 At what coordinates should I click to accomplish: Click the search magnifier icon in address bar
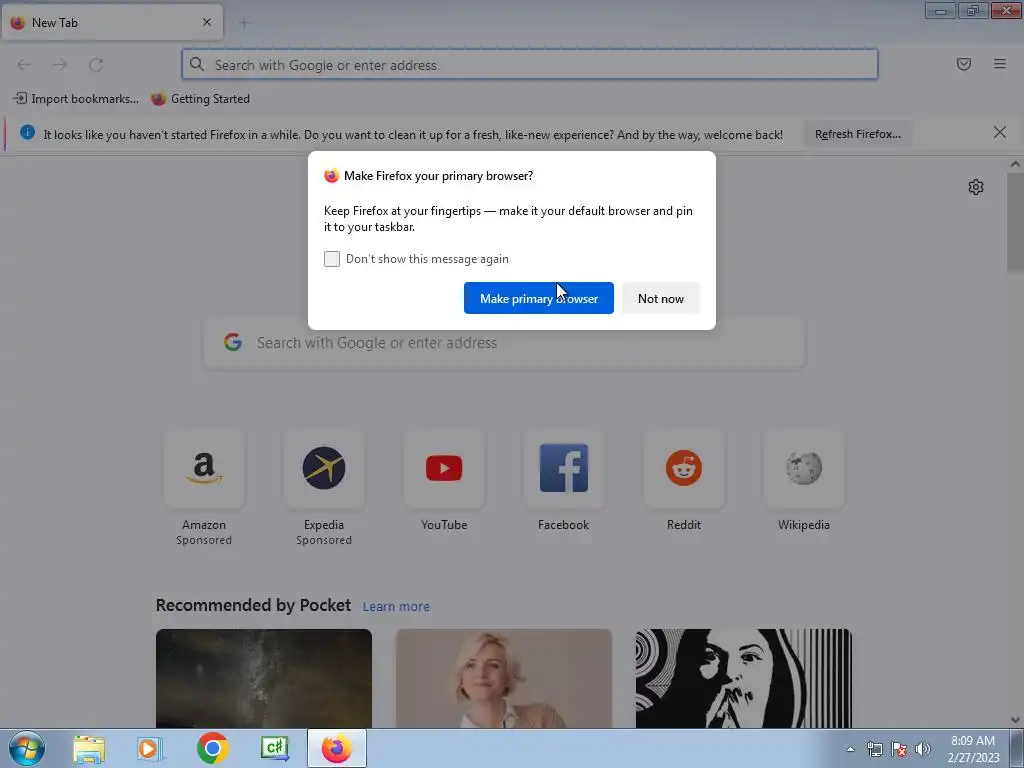pyautogui.click(x=197, y=64)
